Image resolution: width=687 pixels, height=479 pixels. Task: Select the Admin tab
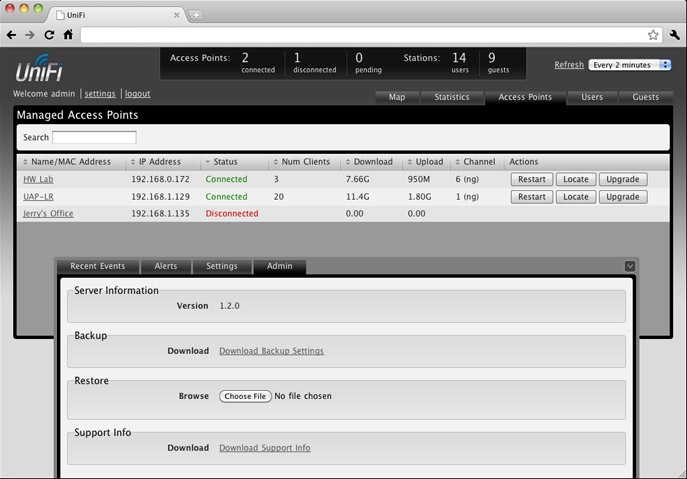tap(280, 266)
